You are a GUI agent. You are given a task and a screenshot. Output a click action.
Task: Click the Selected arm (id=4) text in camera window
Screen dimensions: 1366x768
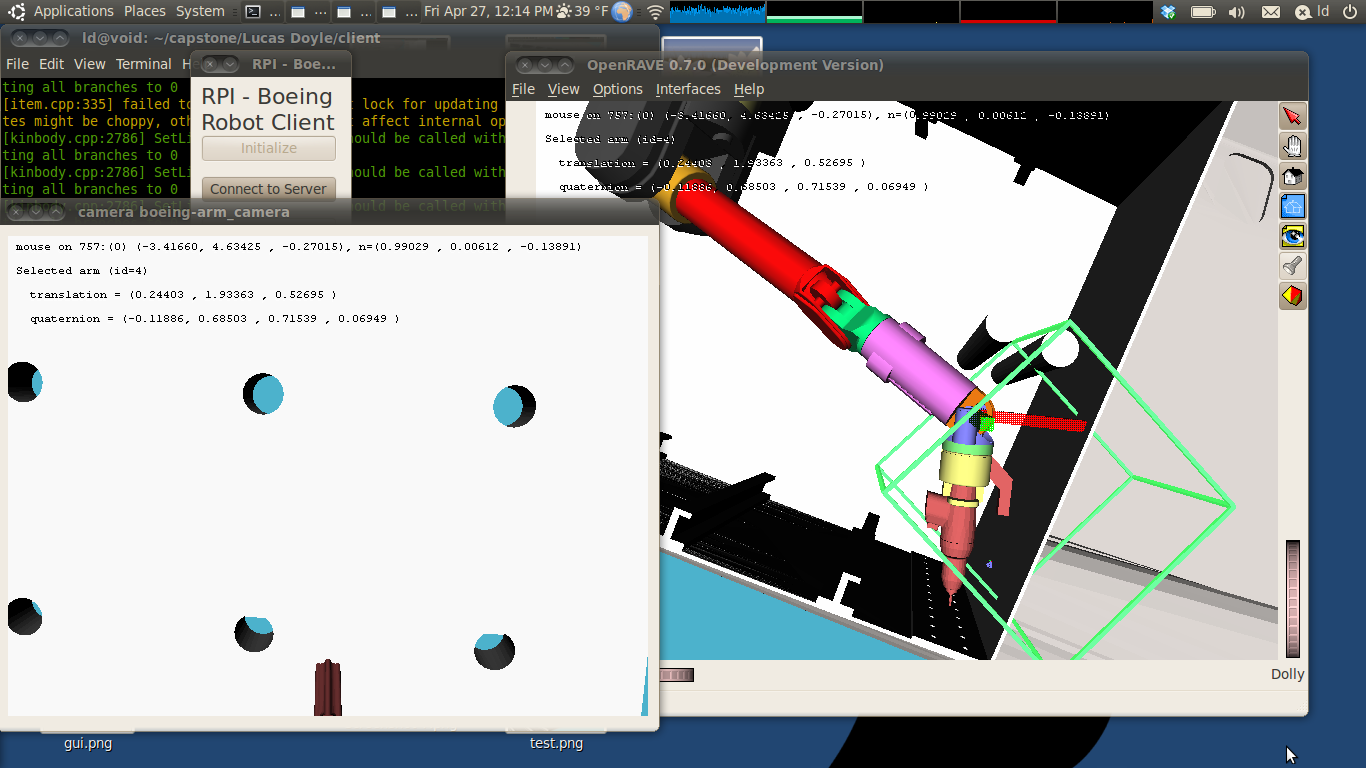coord(82,271)
